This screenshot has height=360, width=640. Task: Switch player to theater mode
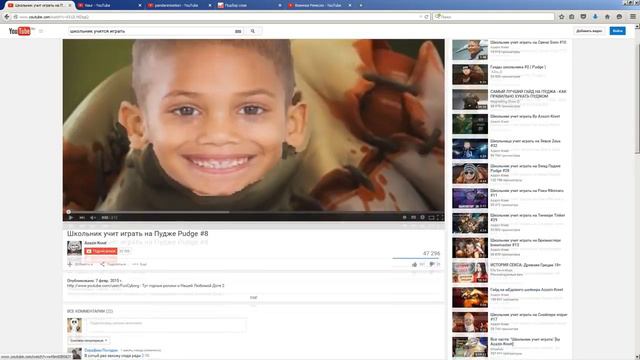coord(431,218)
